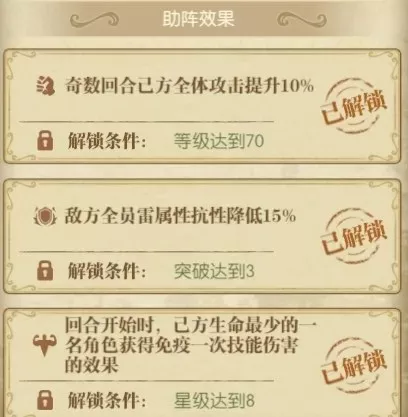
Task: Click the 已解锁 stamp on attack-boost card
Action: tap(354, 106)
